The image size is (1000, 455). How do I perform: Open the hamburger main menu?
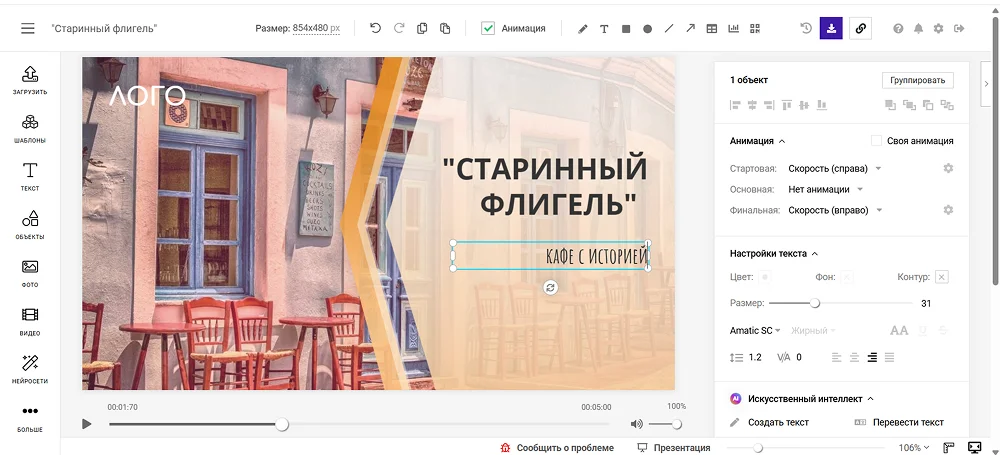pos(27,28)
